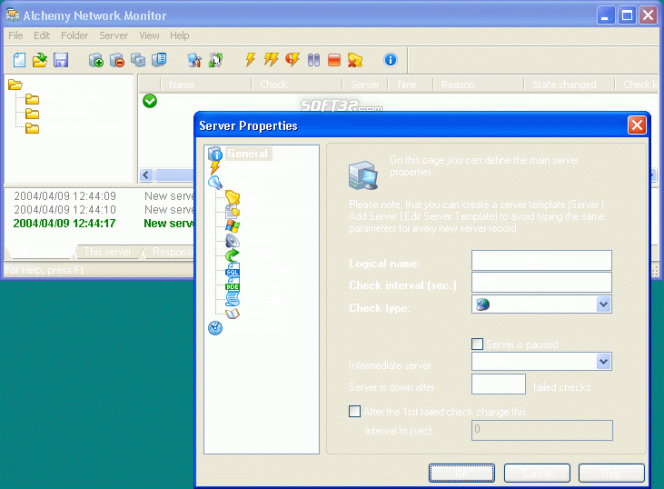Select the third subfolder in main window tree

[x=32, y=128]
